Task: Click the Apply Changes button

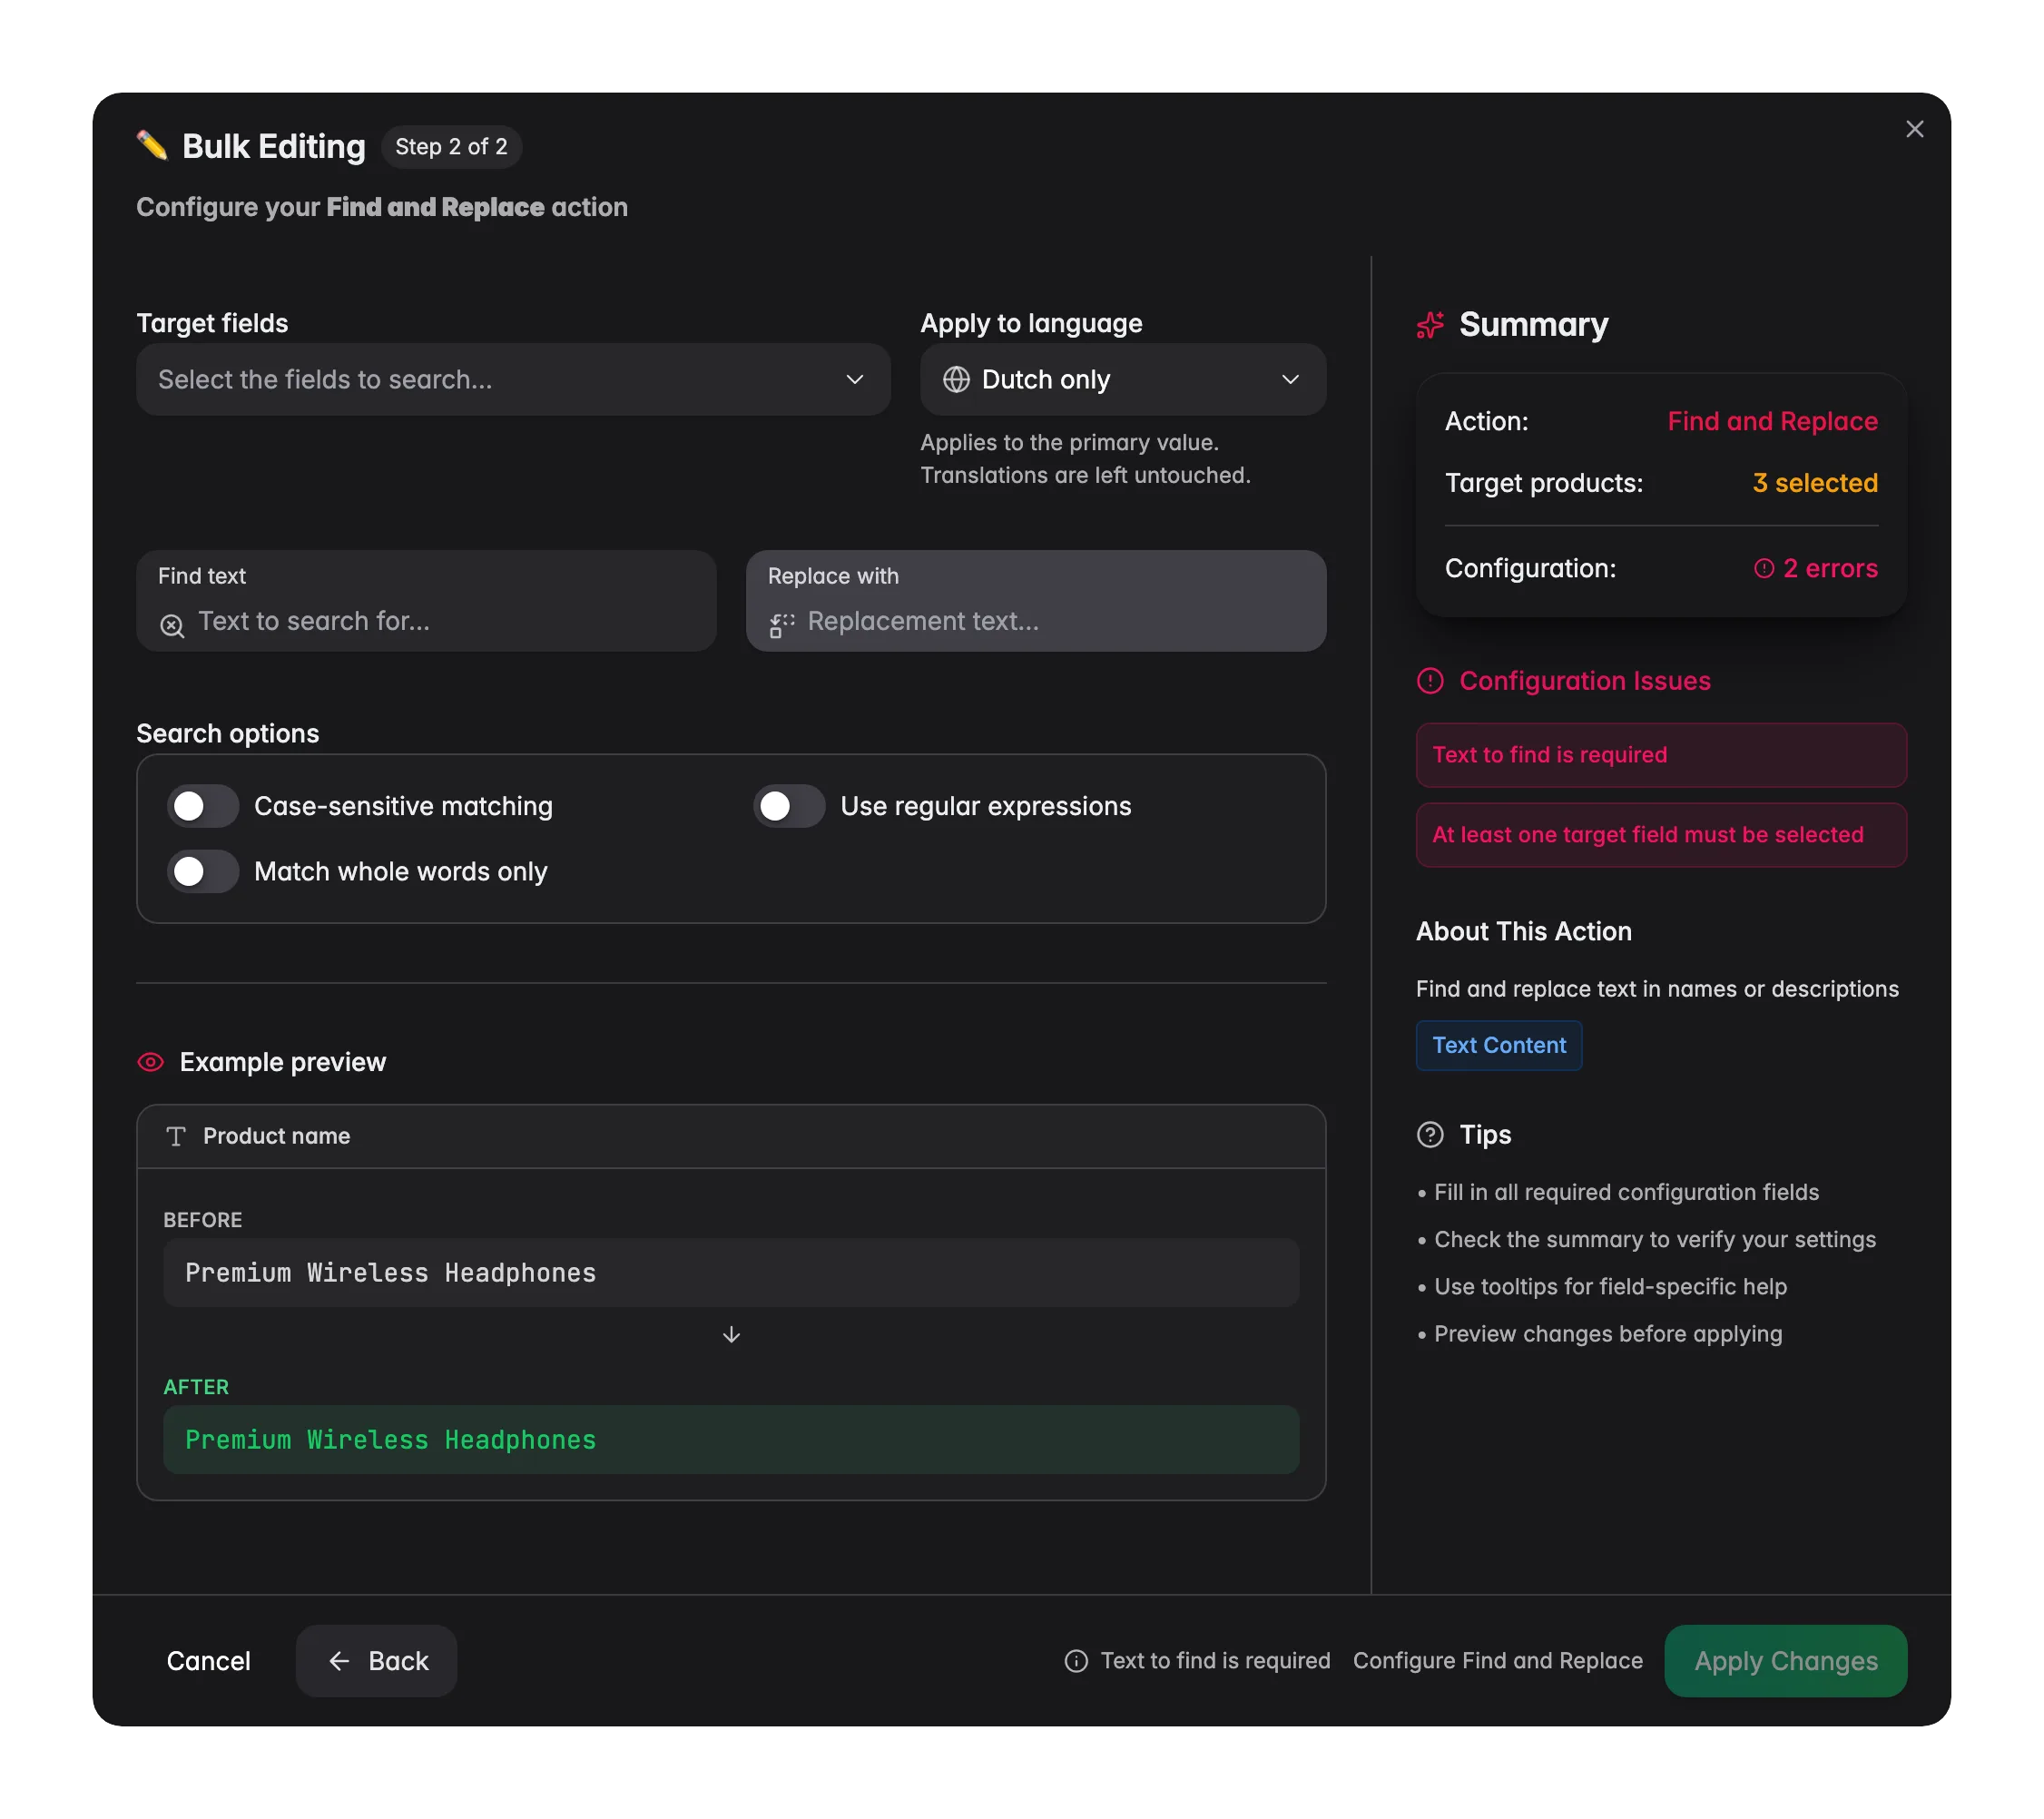Action: (1785, 1661)
